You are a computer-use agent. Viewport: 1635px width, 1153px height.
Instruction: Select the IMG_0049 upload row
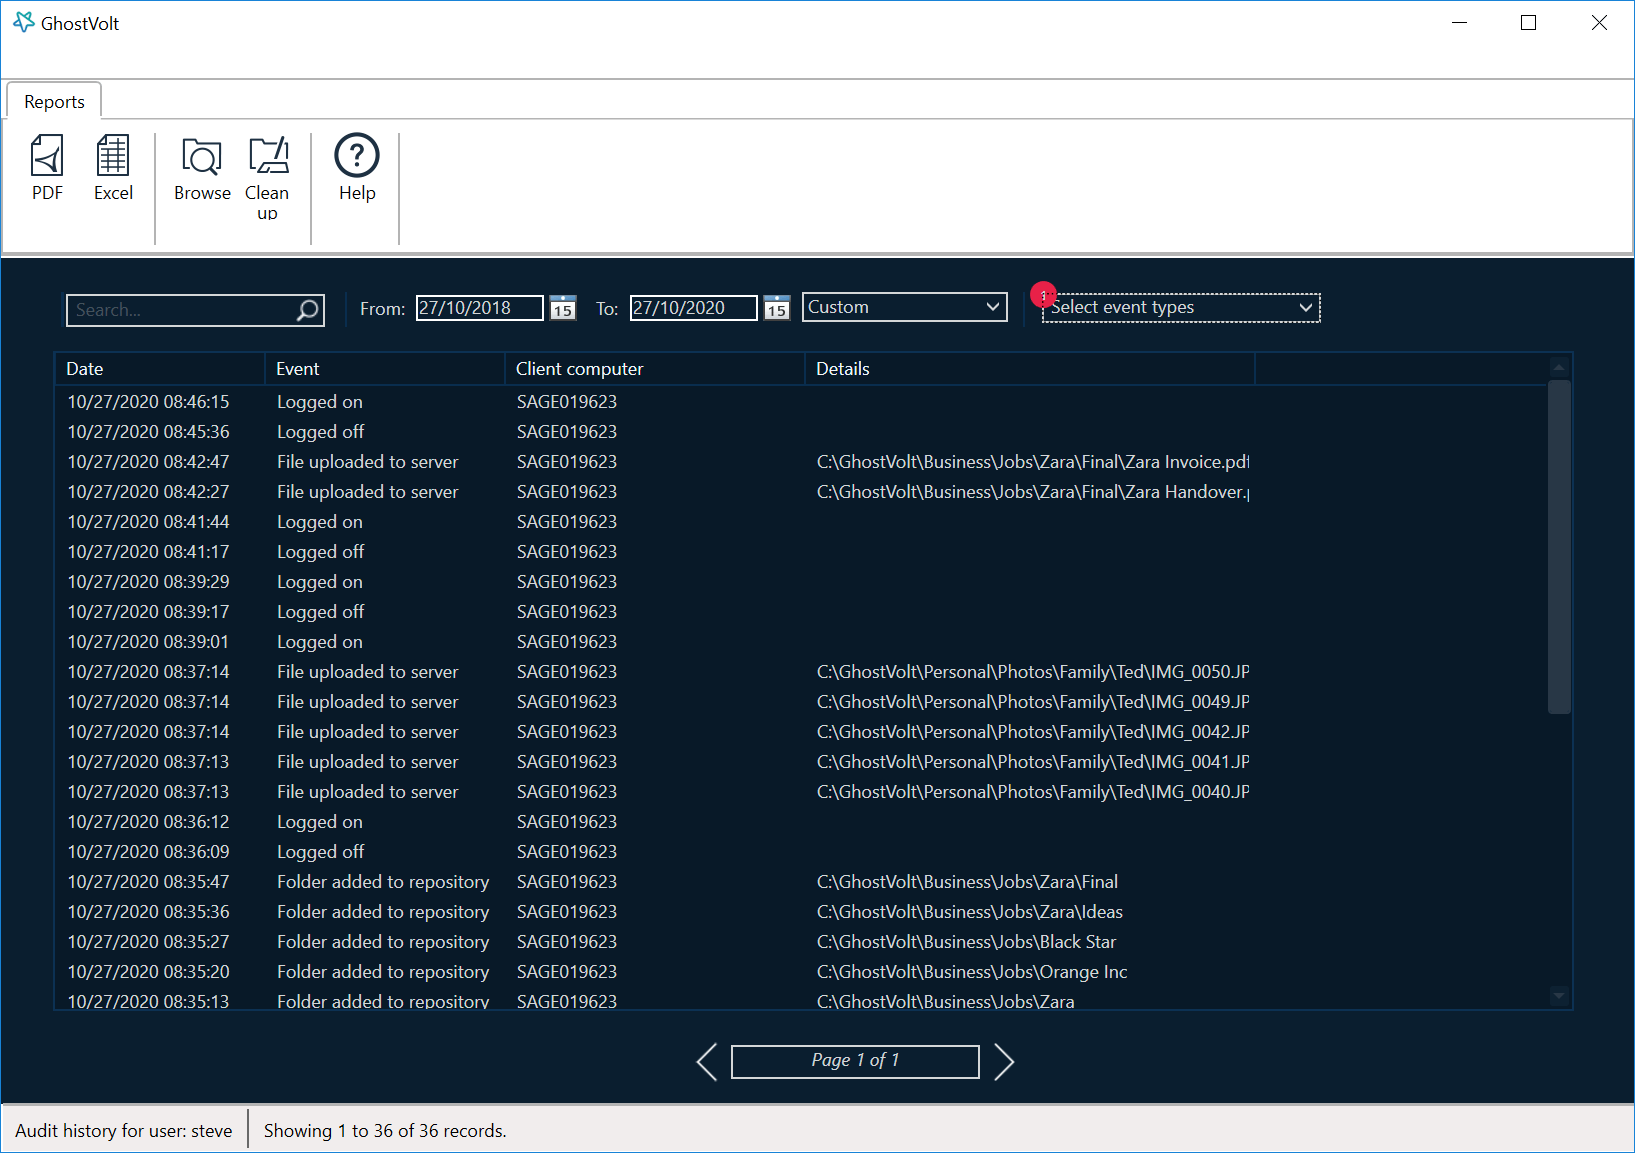(800, 701)
